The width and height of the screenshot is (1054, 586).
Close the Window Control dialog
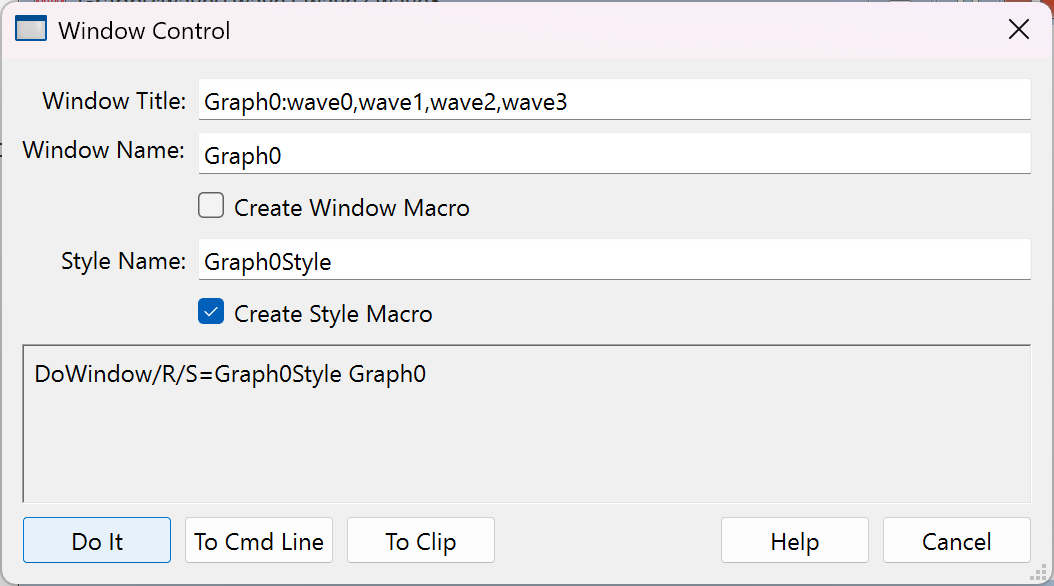(x=1018, y=30)
